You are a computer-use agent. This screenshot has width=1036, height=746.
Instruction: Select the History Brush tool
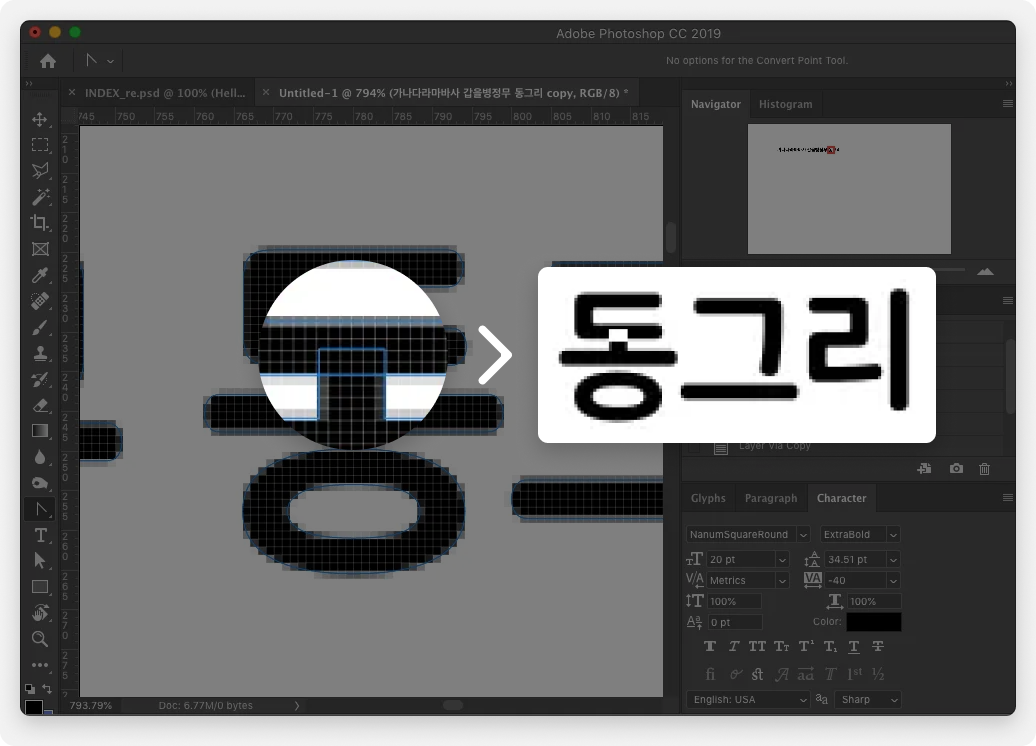40,379
